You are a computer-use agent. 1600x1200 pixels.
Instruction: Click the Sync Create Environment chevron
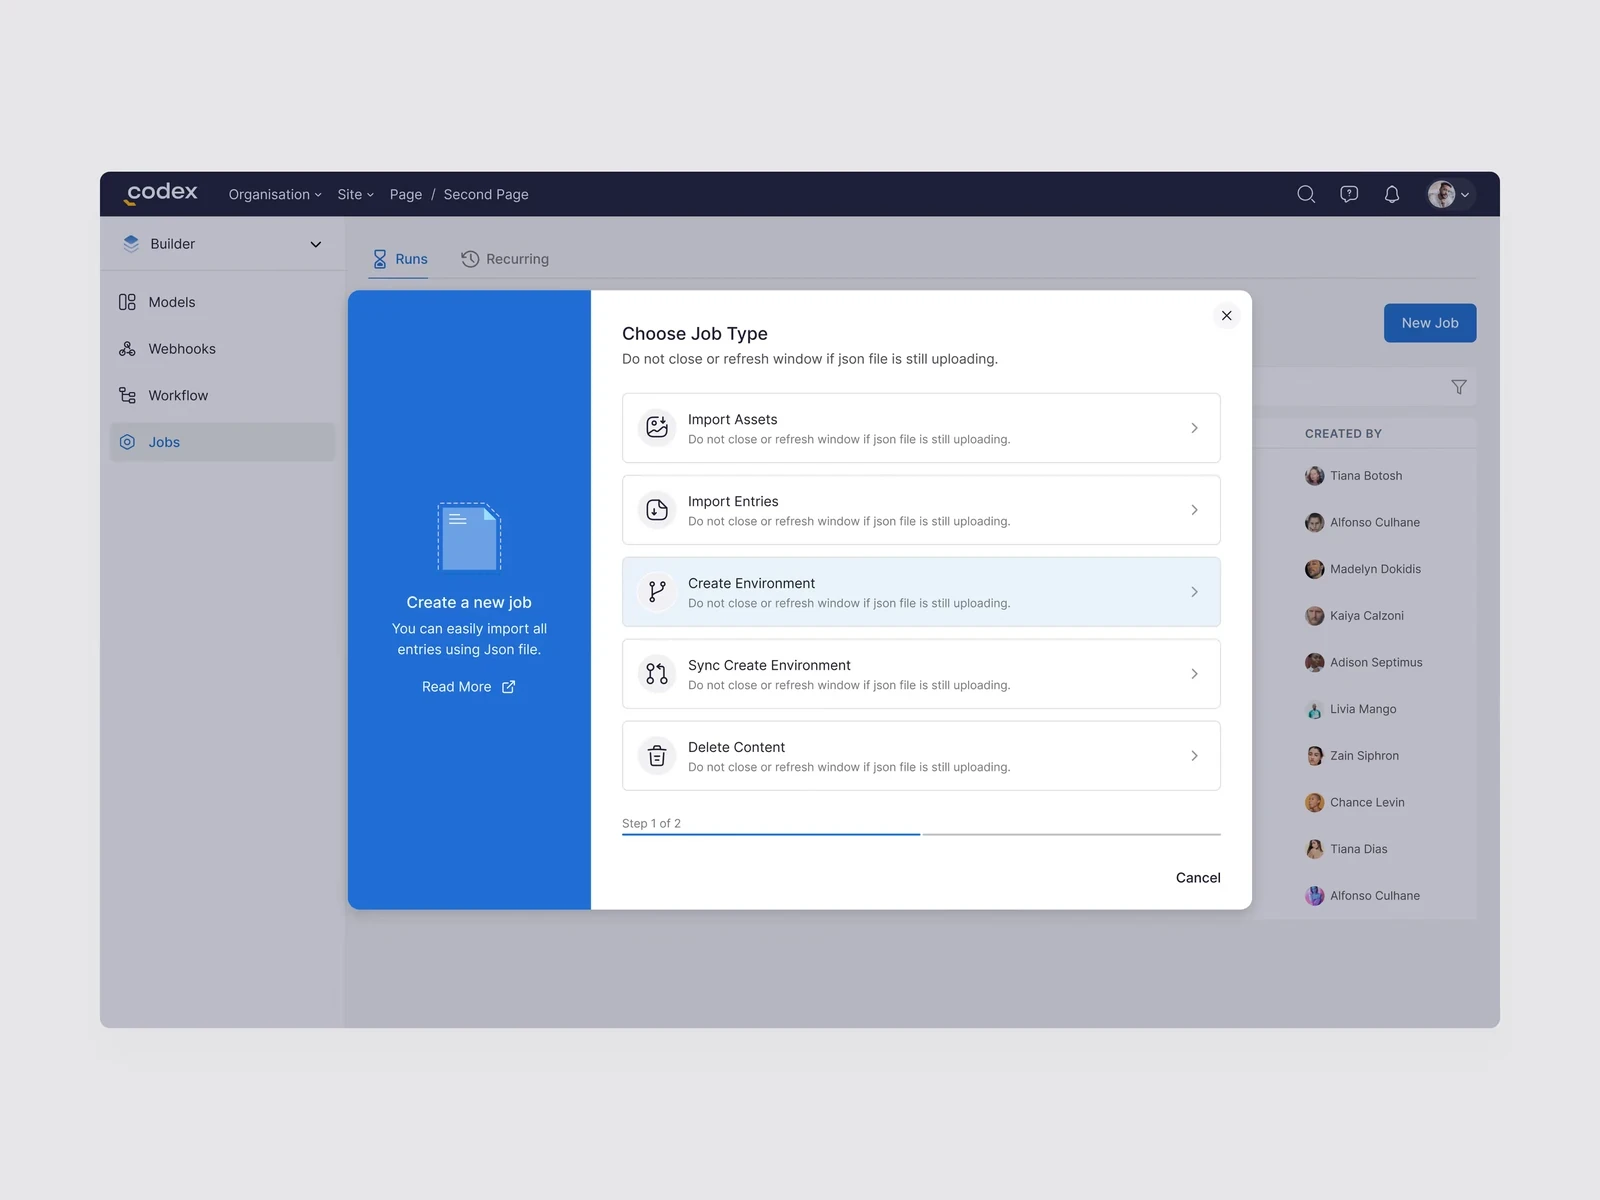pyautogui.click(x=1194, y=674)
